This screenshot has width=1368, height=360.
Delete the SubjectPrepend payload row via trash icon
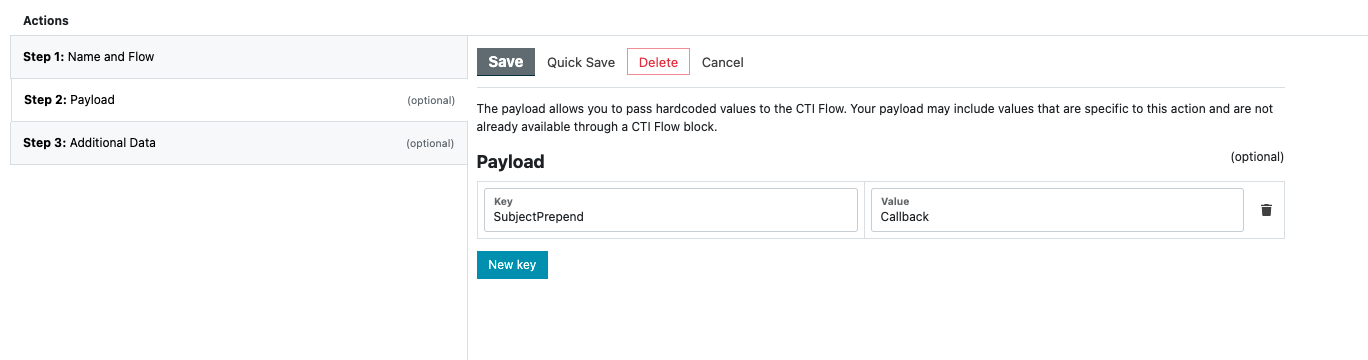[x=1266, y=210]
